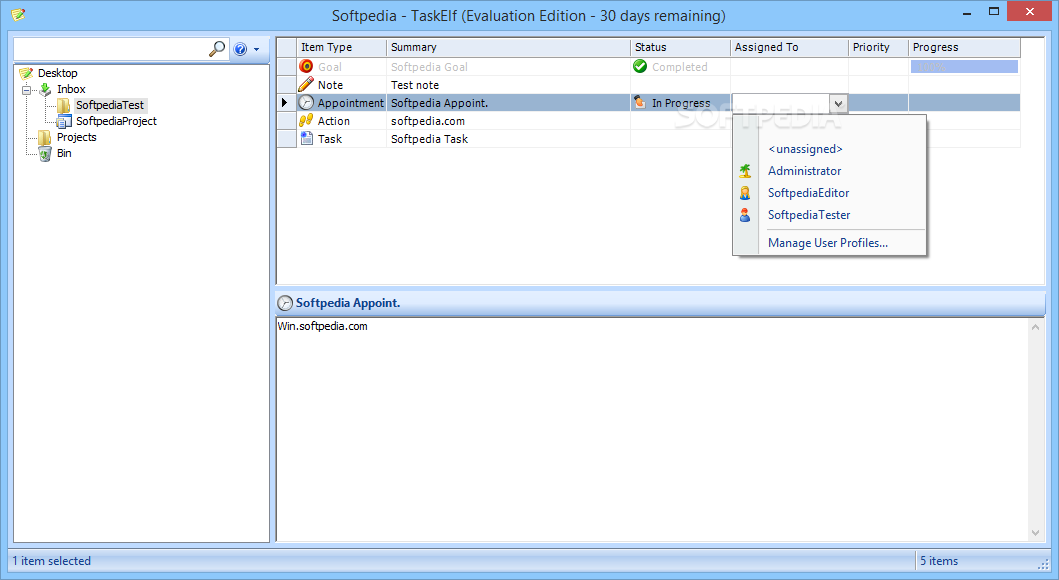Click the 'In Progress' status text

[x=681, y=103]
